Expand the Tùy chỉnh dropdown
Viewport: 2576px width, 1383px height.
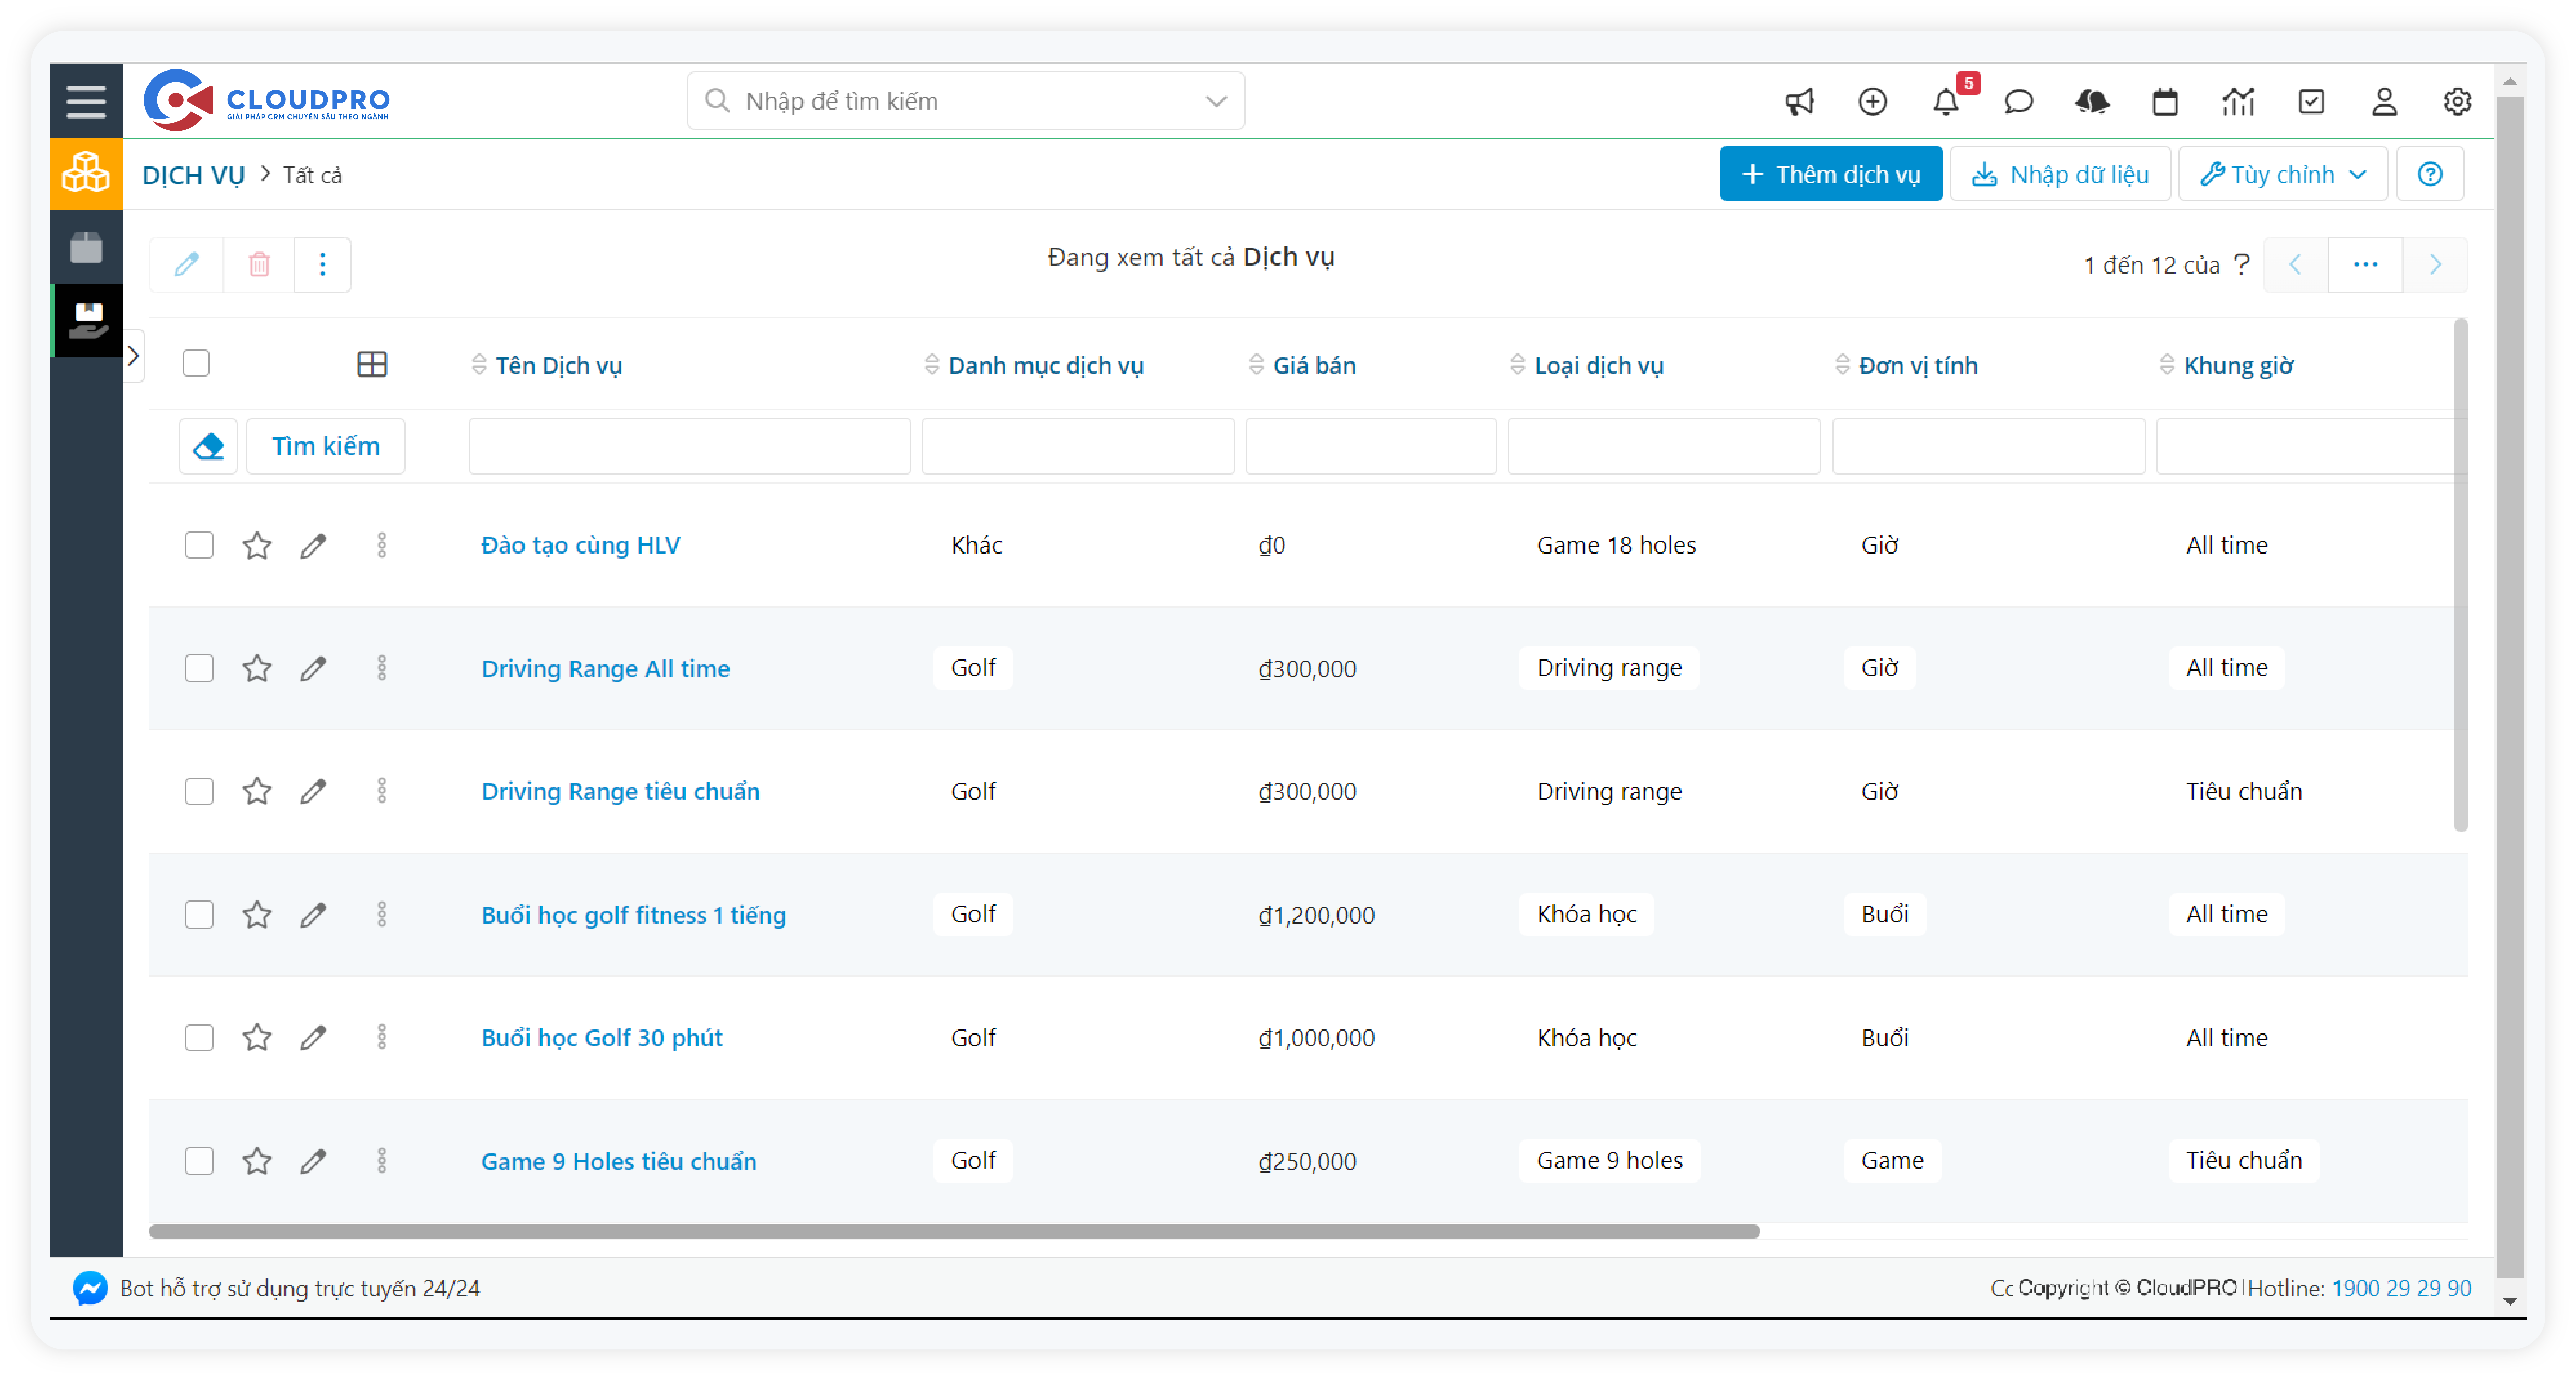click(x=2283, y=175)
